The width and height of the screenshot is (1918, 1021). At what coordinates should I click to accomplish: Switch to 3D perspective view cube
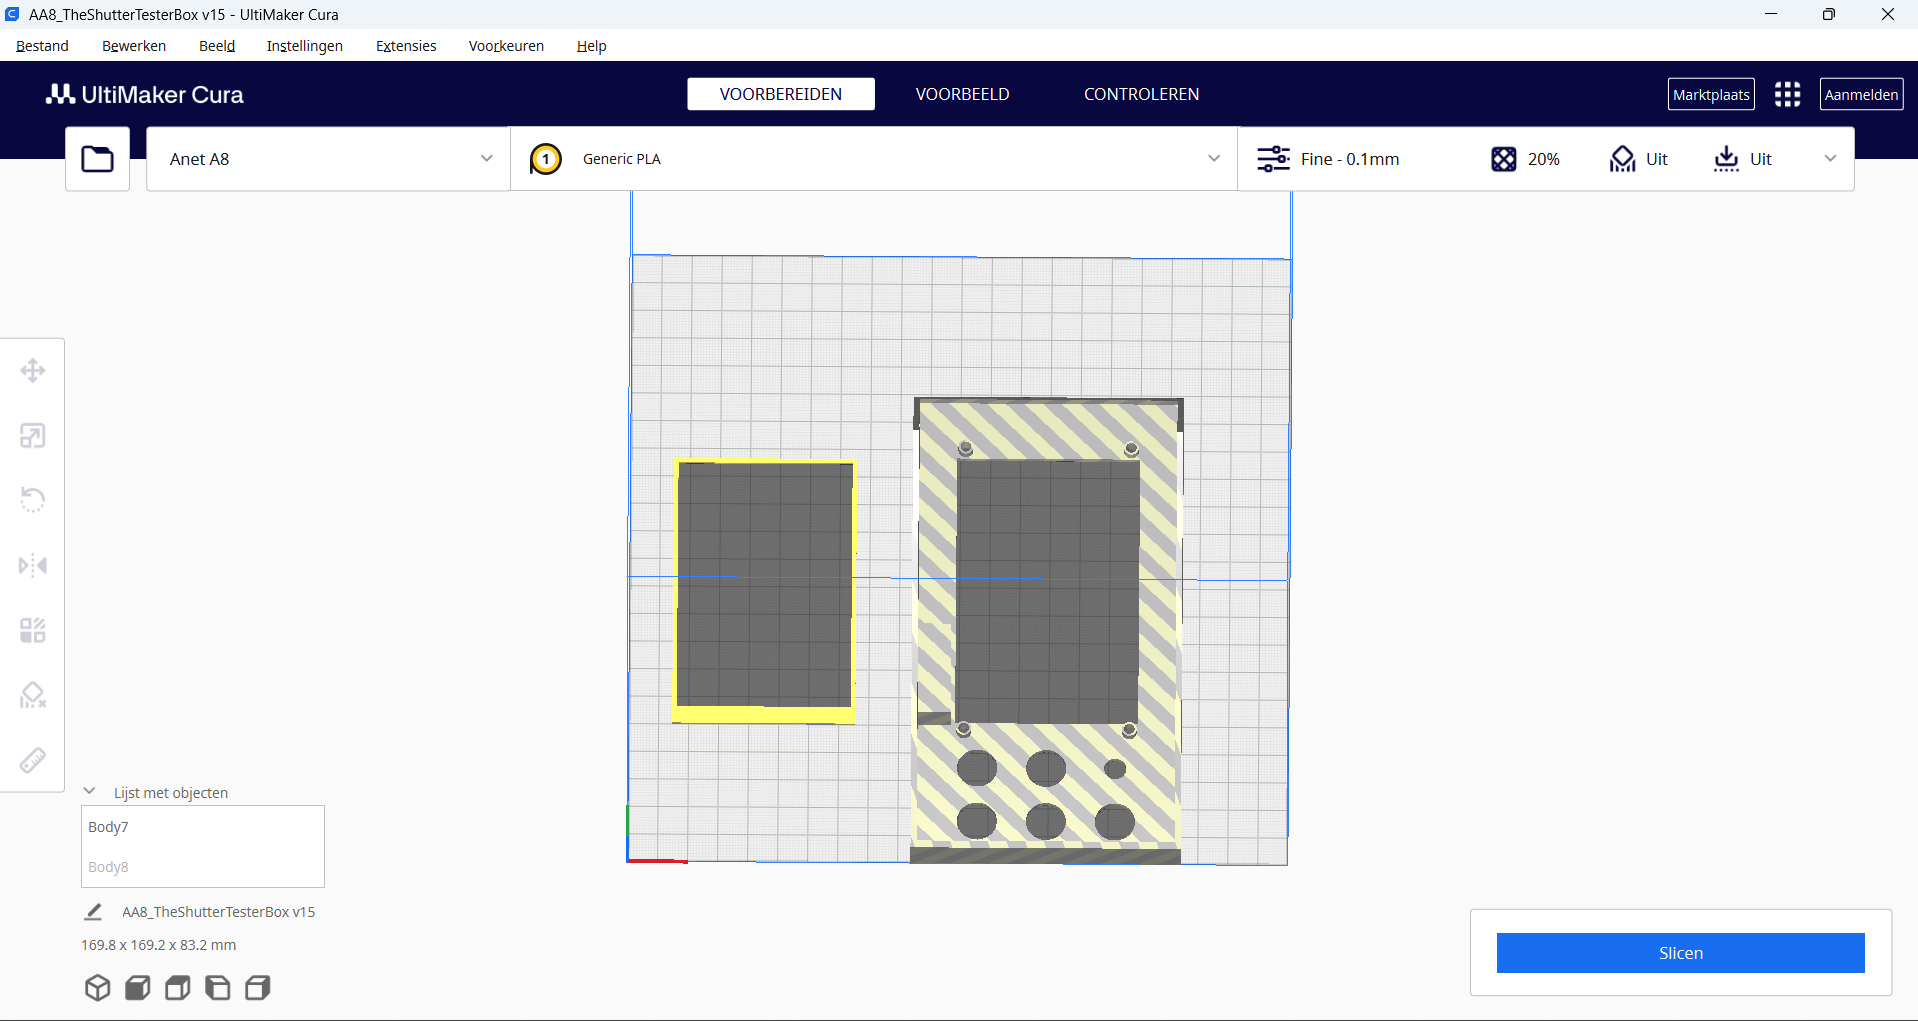click(97, 988)
